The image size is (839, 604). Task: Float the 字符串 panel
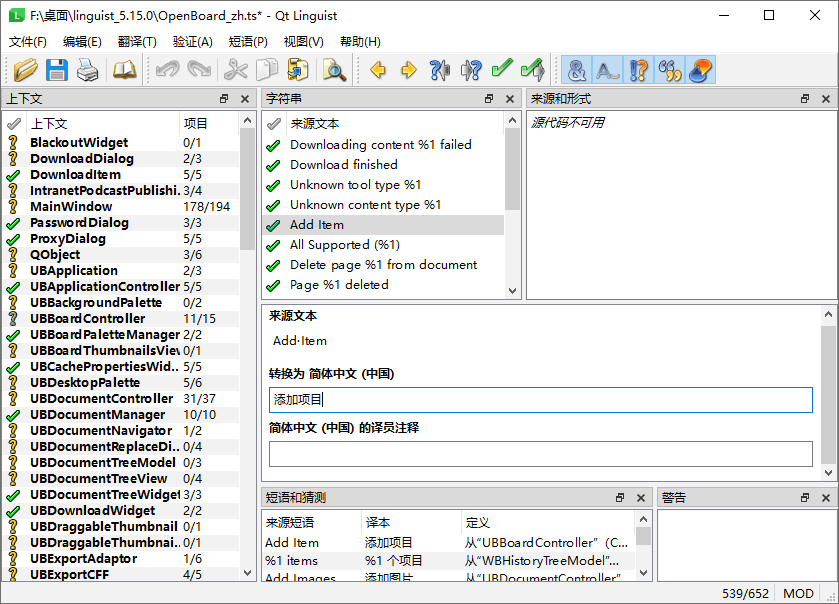click(x=489, y=98)
